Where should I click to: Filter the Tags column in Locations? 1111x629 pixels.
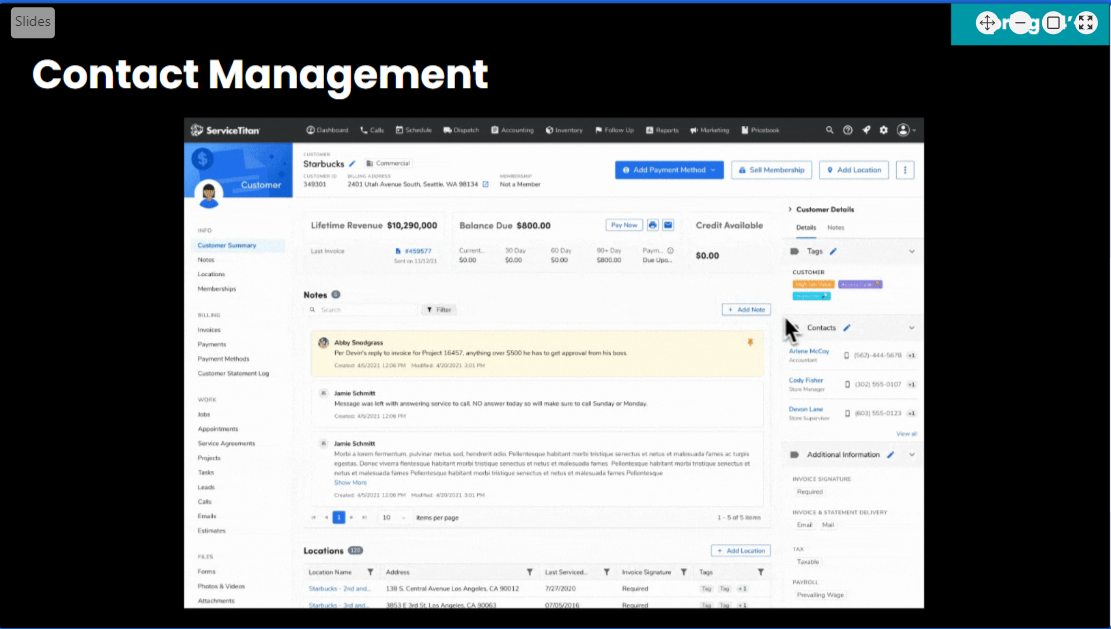tap(760, 572)
